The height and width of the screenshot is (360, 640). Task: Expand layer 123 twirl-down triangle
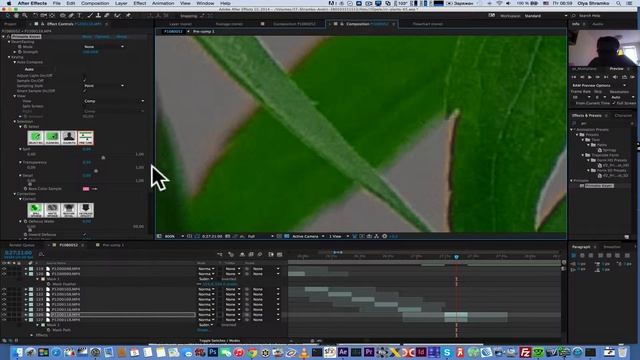26,299
